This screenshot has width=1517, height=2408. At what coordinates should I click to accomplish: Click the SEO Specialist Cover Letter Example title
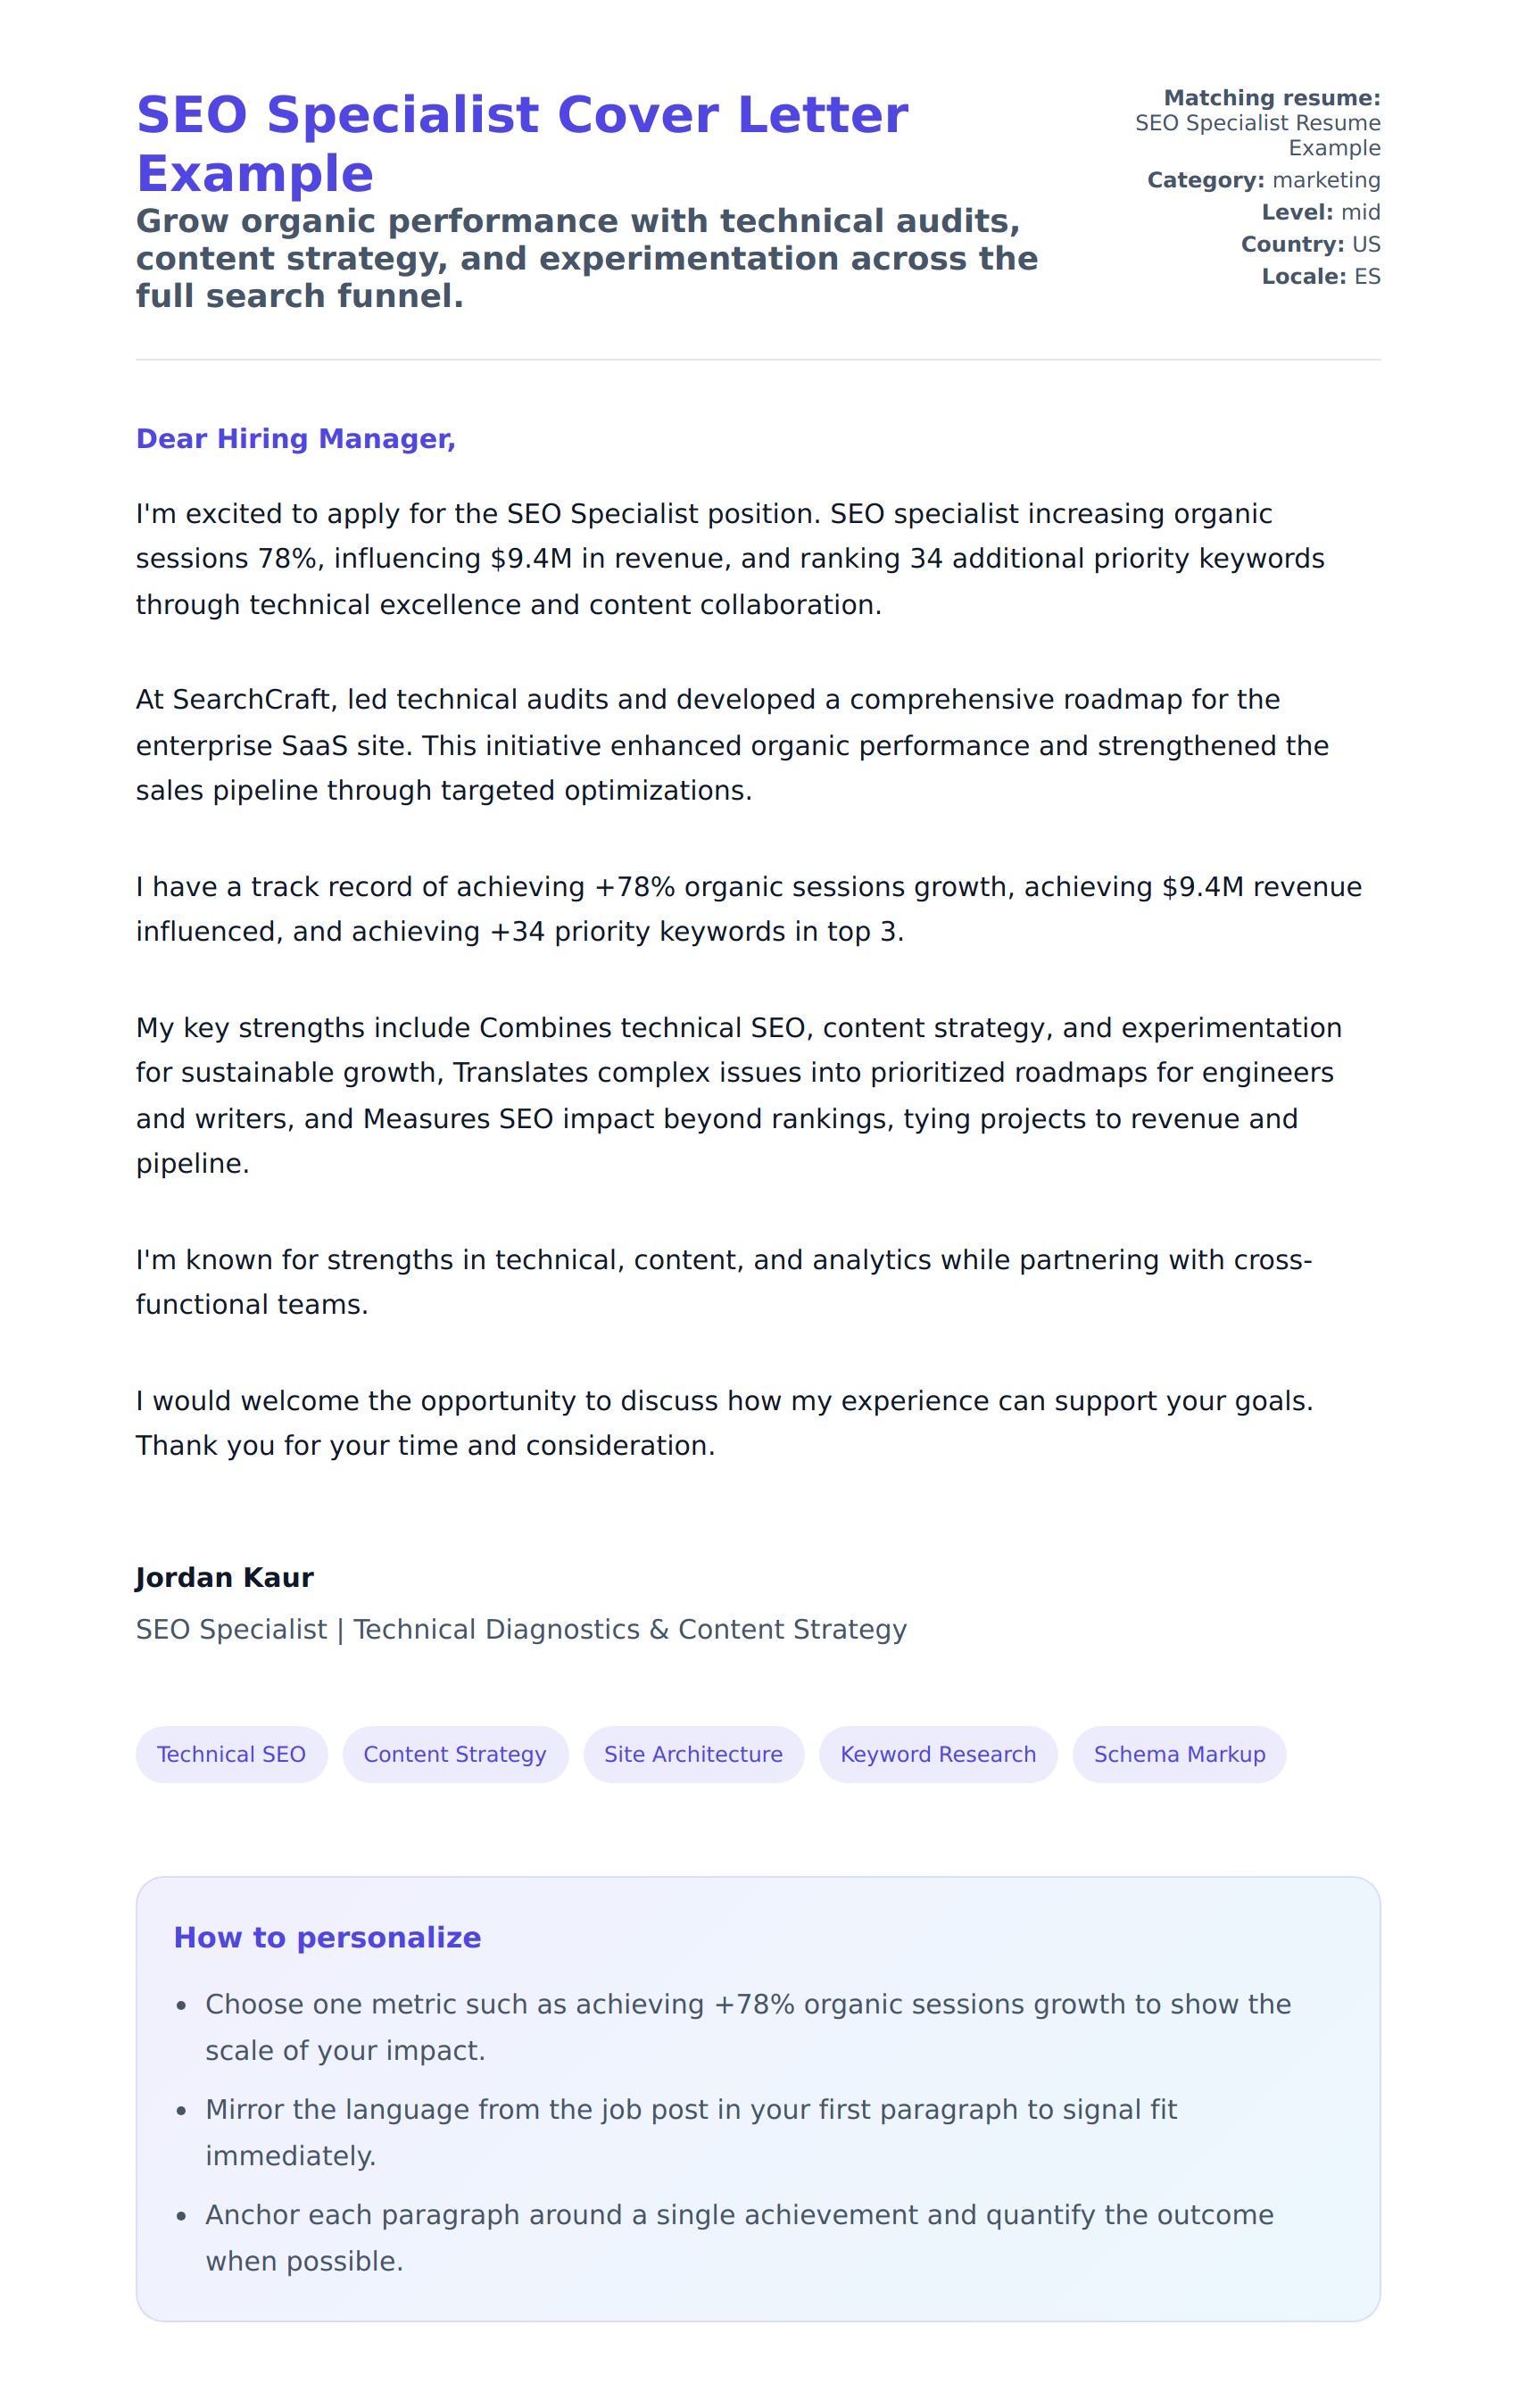click(x=521, y=143)
